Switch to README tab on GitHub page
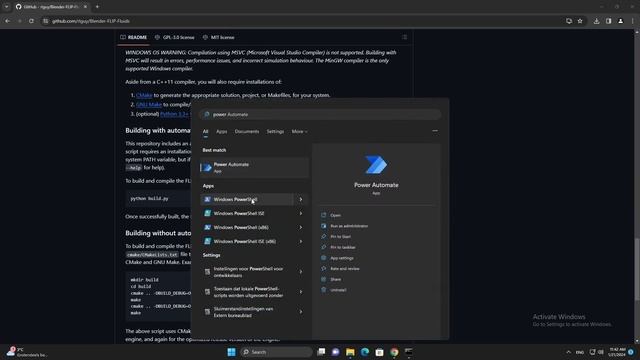The image size is (640, 360). pos(133,37)
